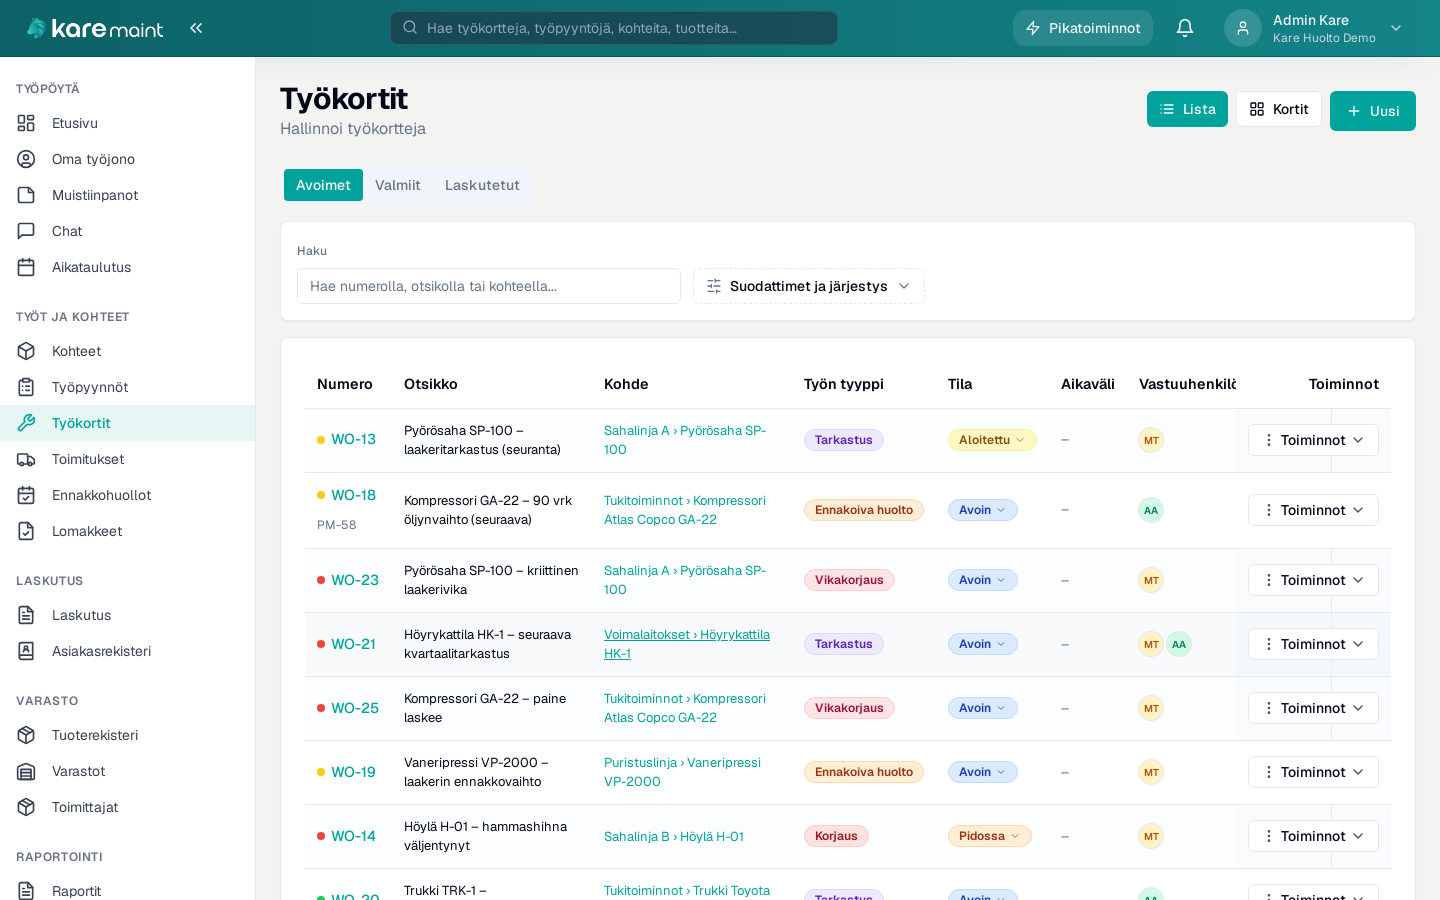Click Numero column header
This screenshot has width=1440, height=900.
345,384
